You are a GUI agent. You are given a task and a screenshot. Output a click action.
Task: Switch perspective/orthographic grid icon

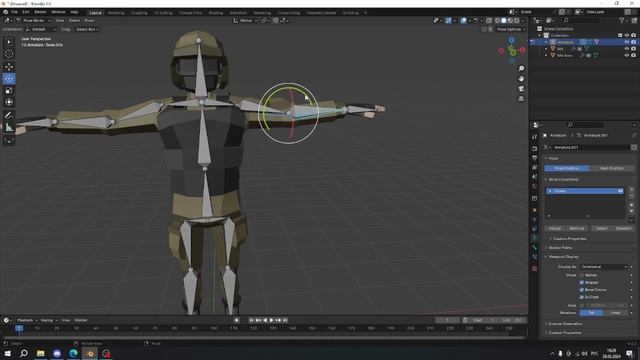[x=521, y=99]
